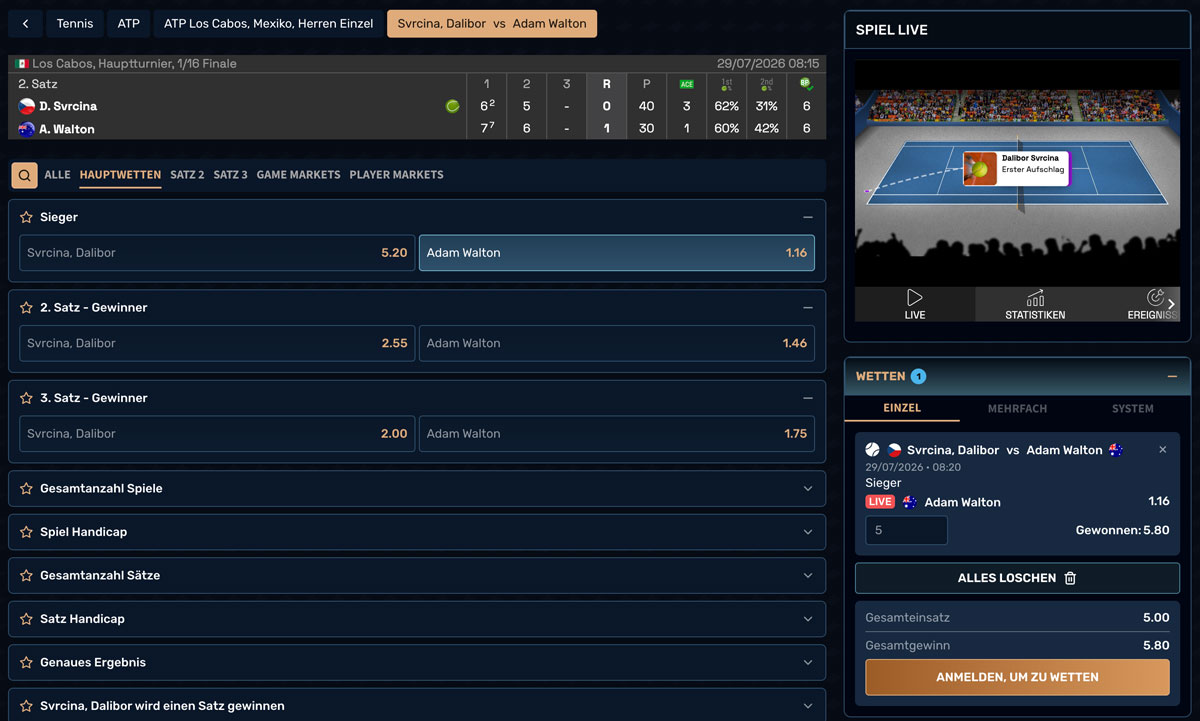Collapse the Sieger market section
The image size is (1200, 721).
[x=807, y=217]
